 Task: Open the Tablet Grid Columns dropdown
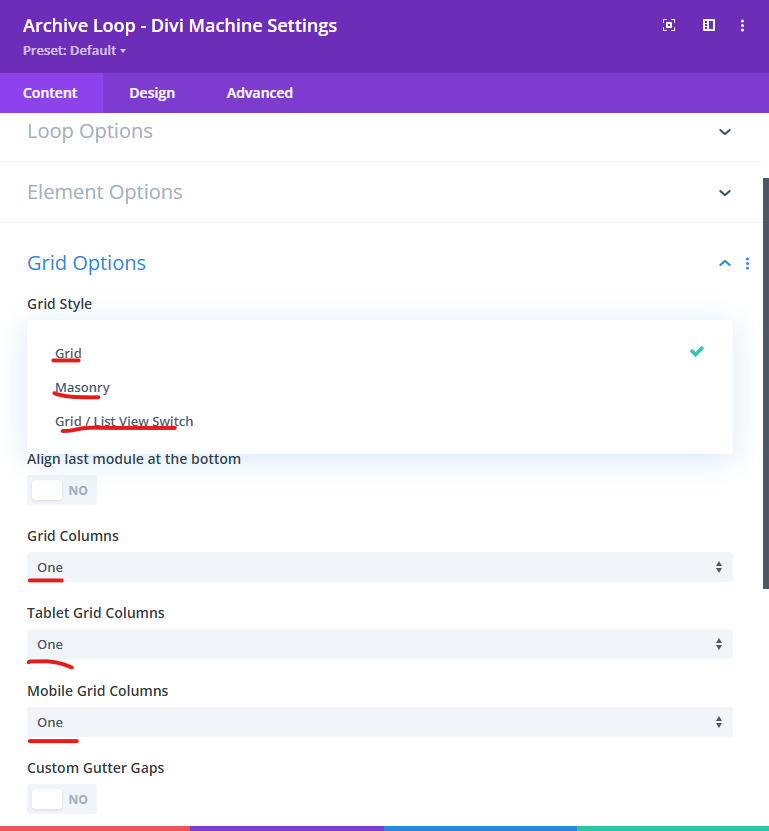pos(379,644)
